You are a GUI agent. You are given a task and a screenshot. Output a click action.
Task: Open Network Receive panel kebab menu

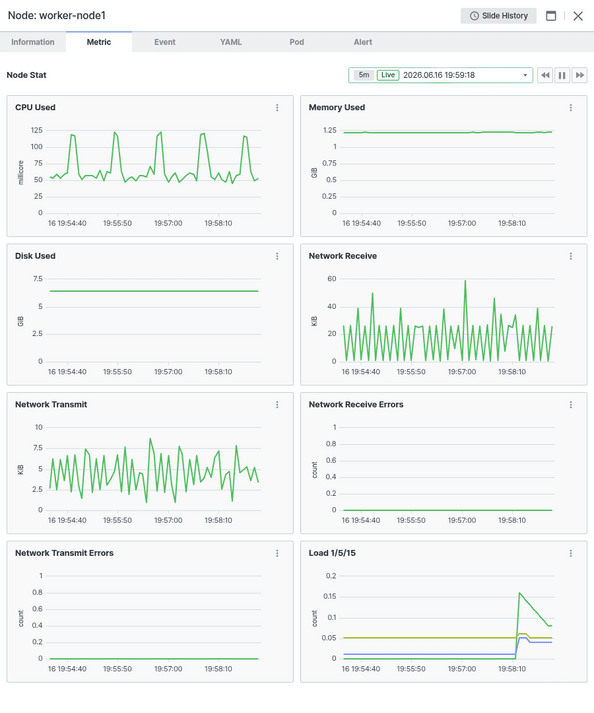point(571,256)
